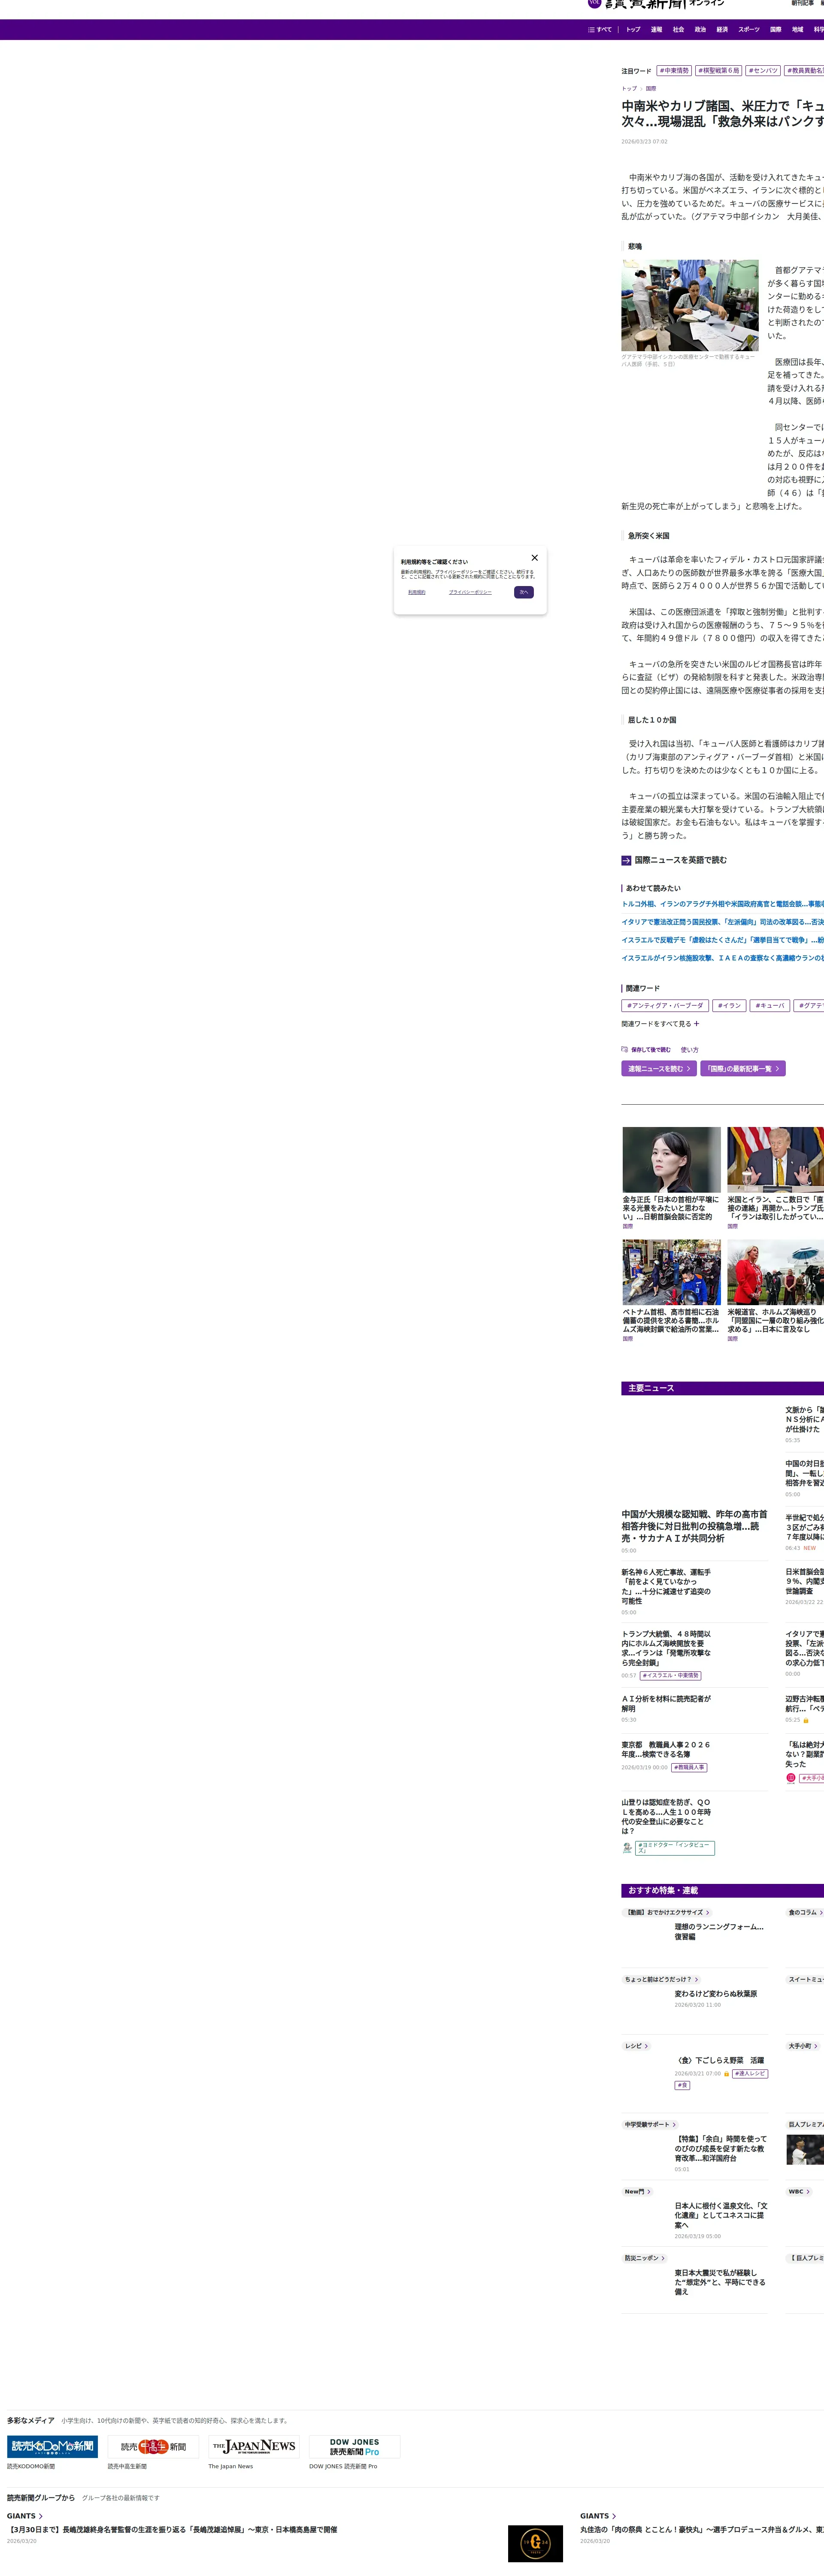Open the #イラン related tag
The image size is (824, 2576).
[729, 1006]
